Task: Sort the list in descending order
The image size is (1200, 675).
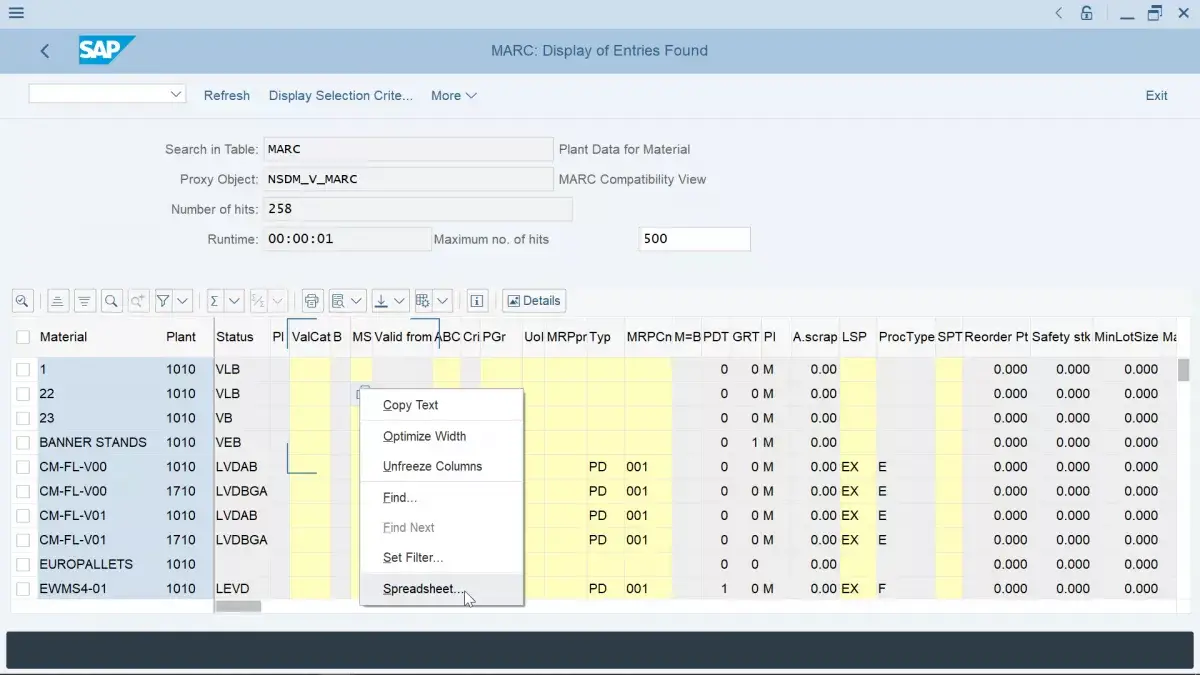Action: point(84,300)
